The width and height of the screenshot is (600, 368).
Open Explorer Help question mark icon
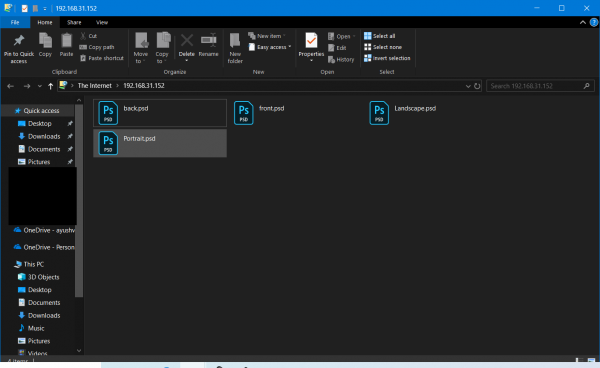(x=594, y=23)
